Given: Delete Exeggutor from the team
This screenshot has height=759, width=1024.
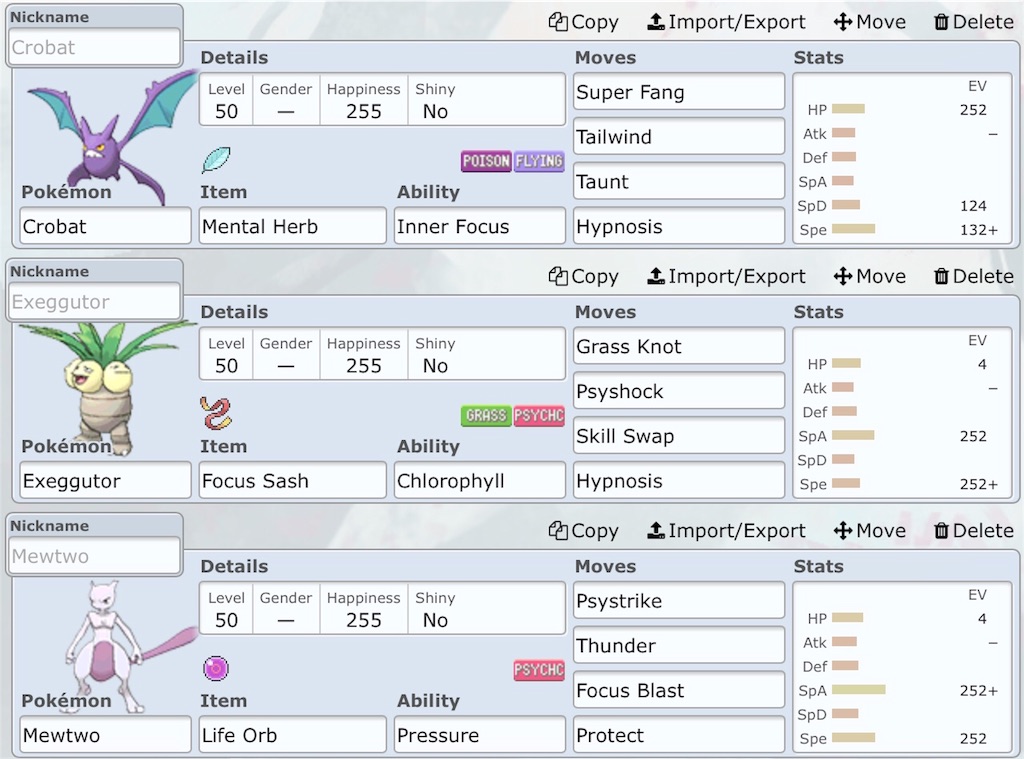Looking at the screenshot, I should click(x=973, y=276).
